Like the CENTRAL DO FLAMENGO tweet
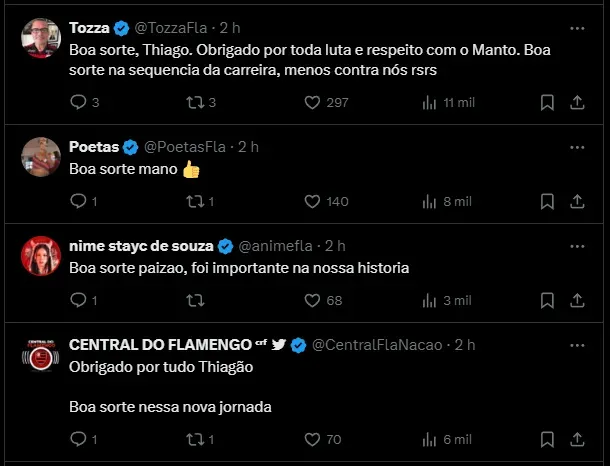 pyautogui.click(x=311, y=439)
